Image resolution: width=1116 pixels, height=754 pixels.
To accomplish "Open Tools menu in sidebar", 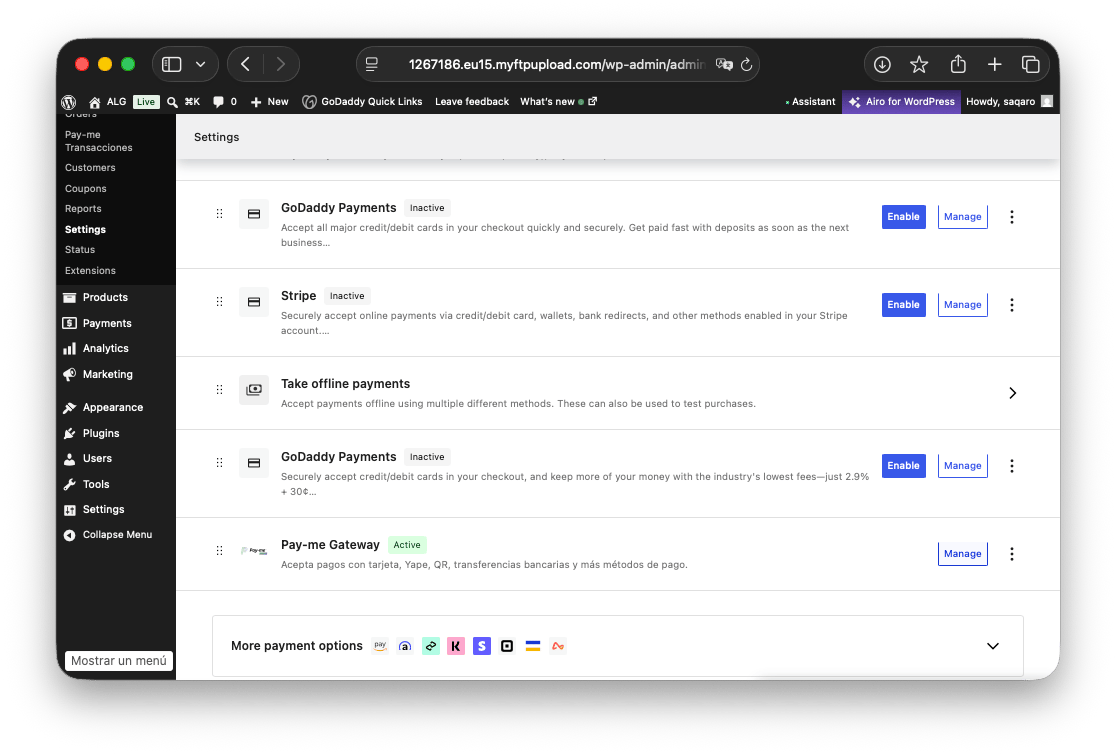I will (96, 484).
